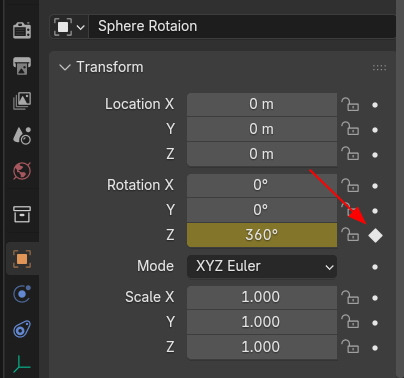
Task: Open the Object Constraints properties tab
Action: 22,329
